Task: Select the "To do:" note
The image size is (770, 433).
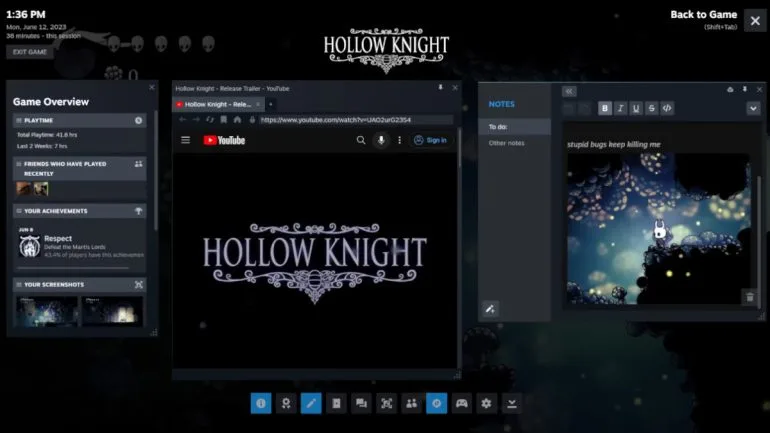Action: [x=515, y=127]
